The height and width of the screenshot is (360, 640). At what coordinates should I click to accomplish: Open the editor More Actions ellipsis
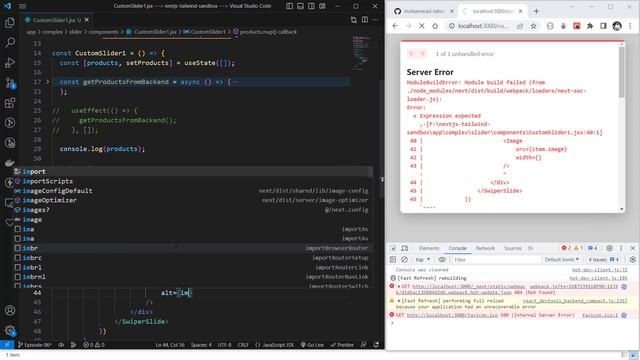tap(376, 20)
